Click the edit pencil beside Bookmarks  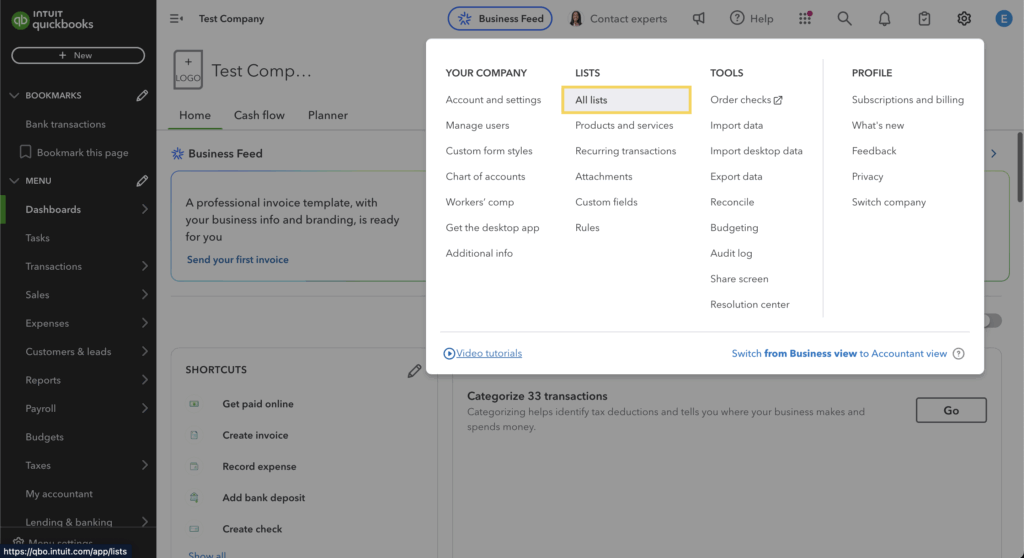(x=142, y=96)
